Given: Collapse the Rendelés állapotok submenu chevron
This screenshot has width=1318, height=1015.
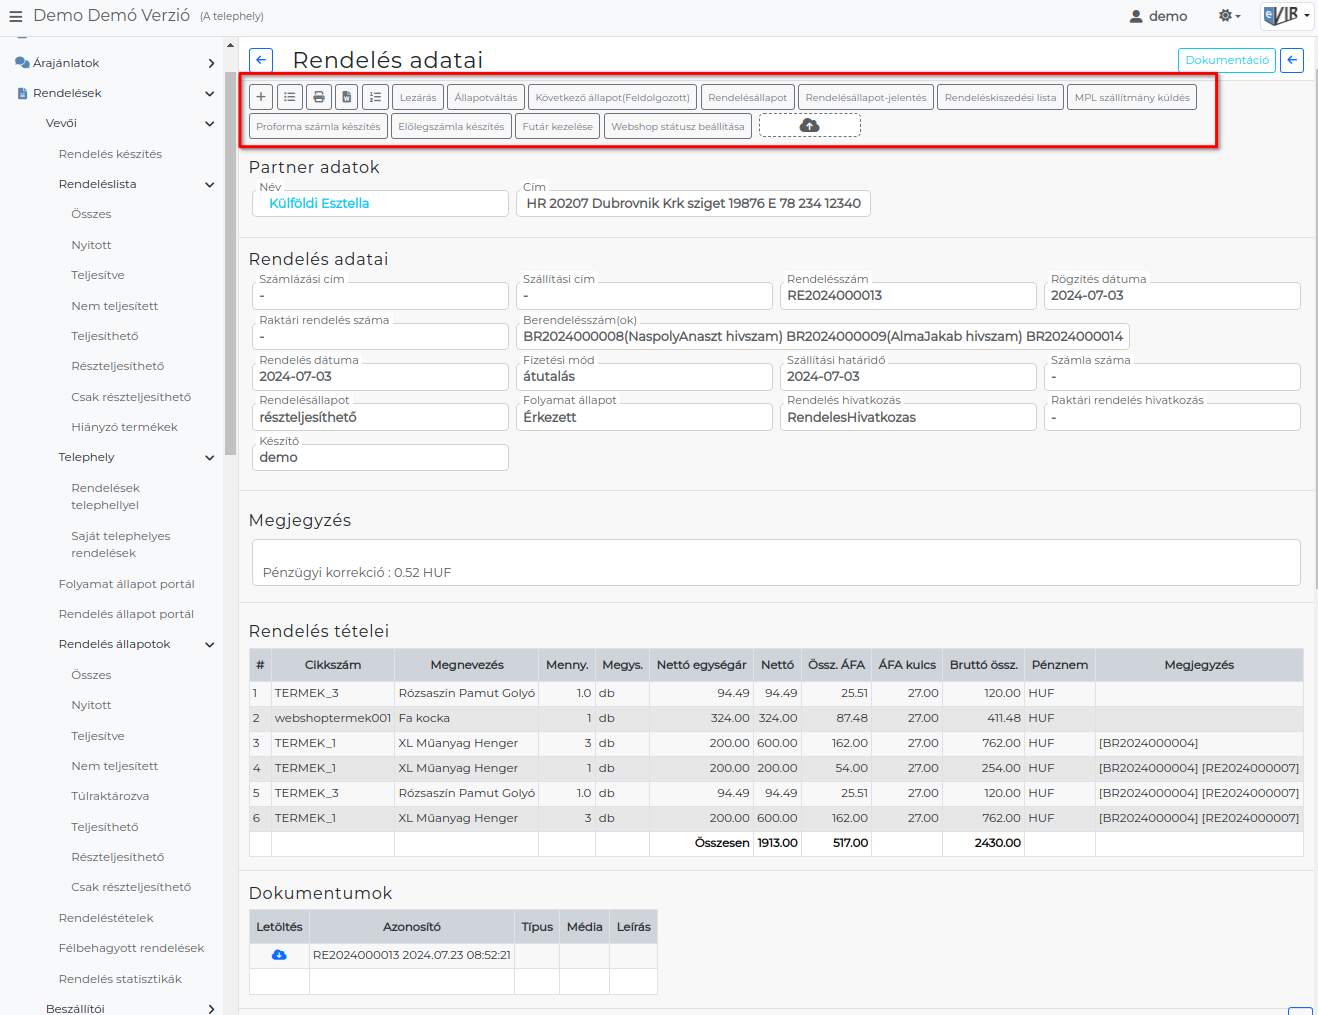Looking at the screenshot, I should pos(210,644).
